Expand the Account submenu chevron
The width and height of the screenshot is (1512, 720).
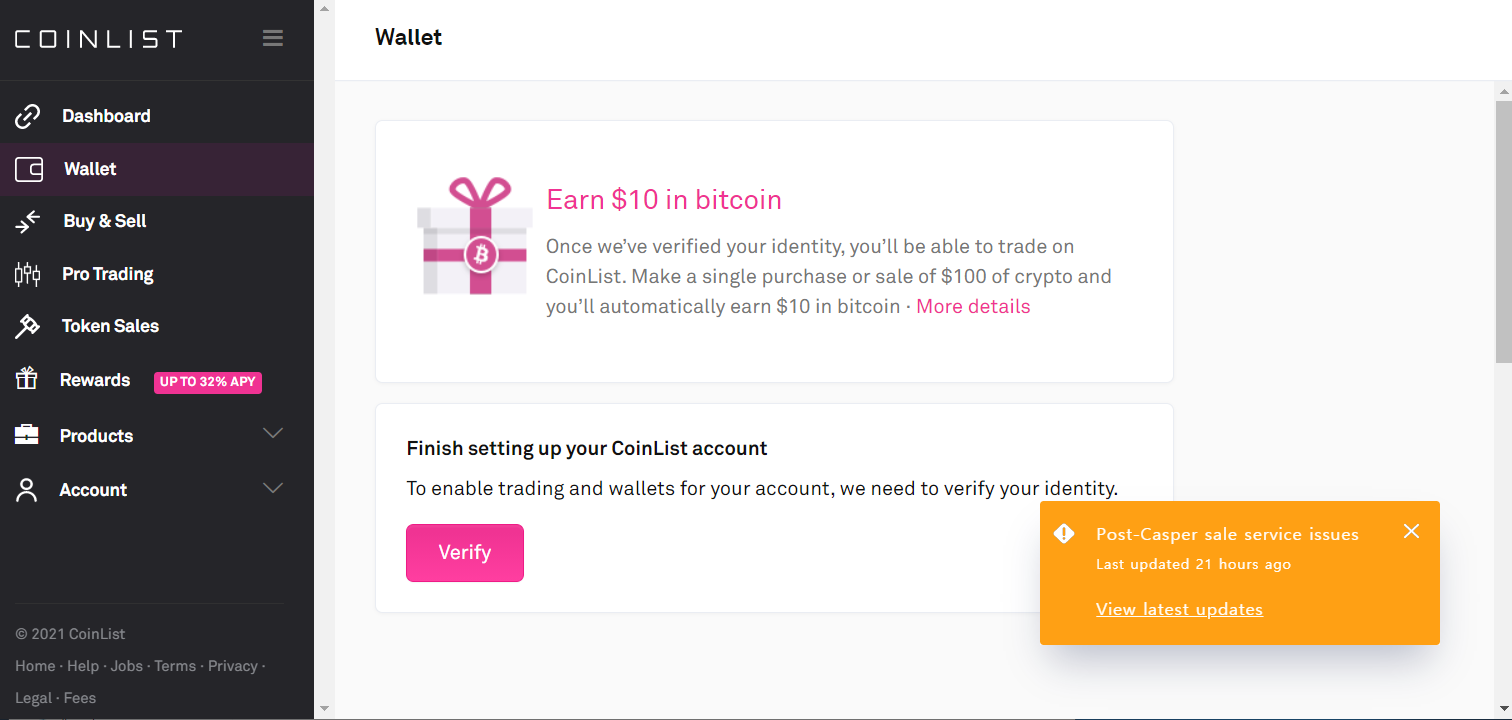coord(272,488)
